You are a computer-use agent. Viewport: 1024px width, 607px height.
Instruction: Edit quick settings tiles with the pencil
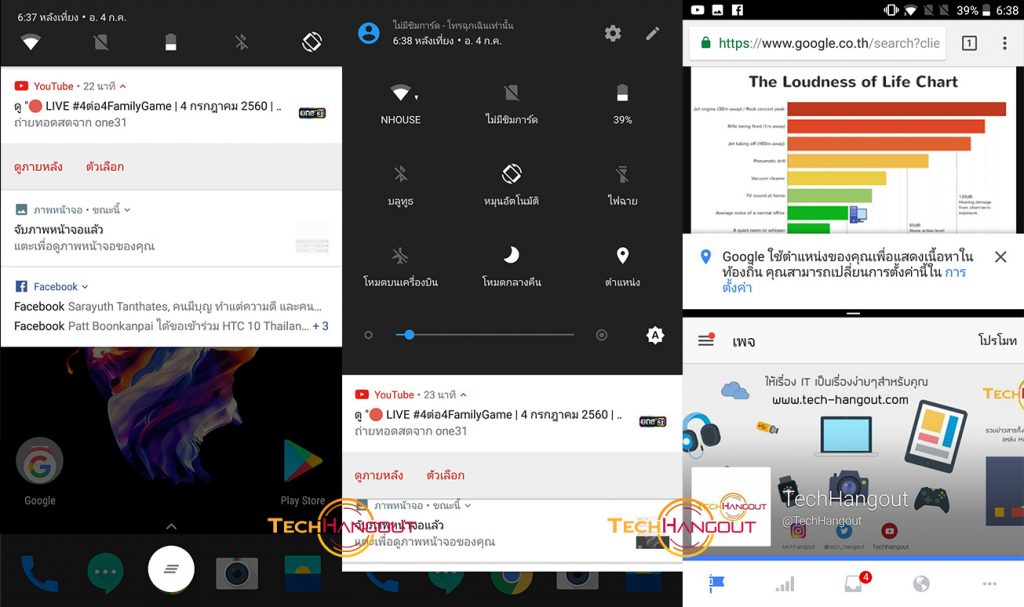pos(652,33)
